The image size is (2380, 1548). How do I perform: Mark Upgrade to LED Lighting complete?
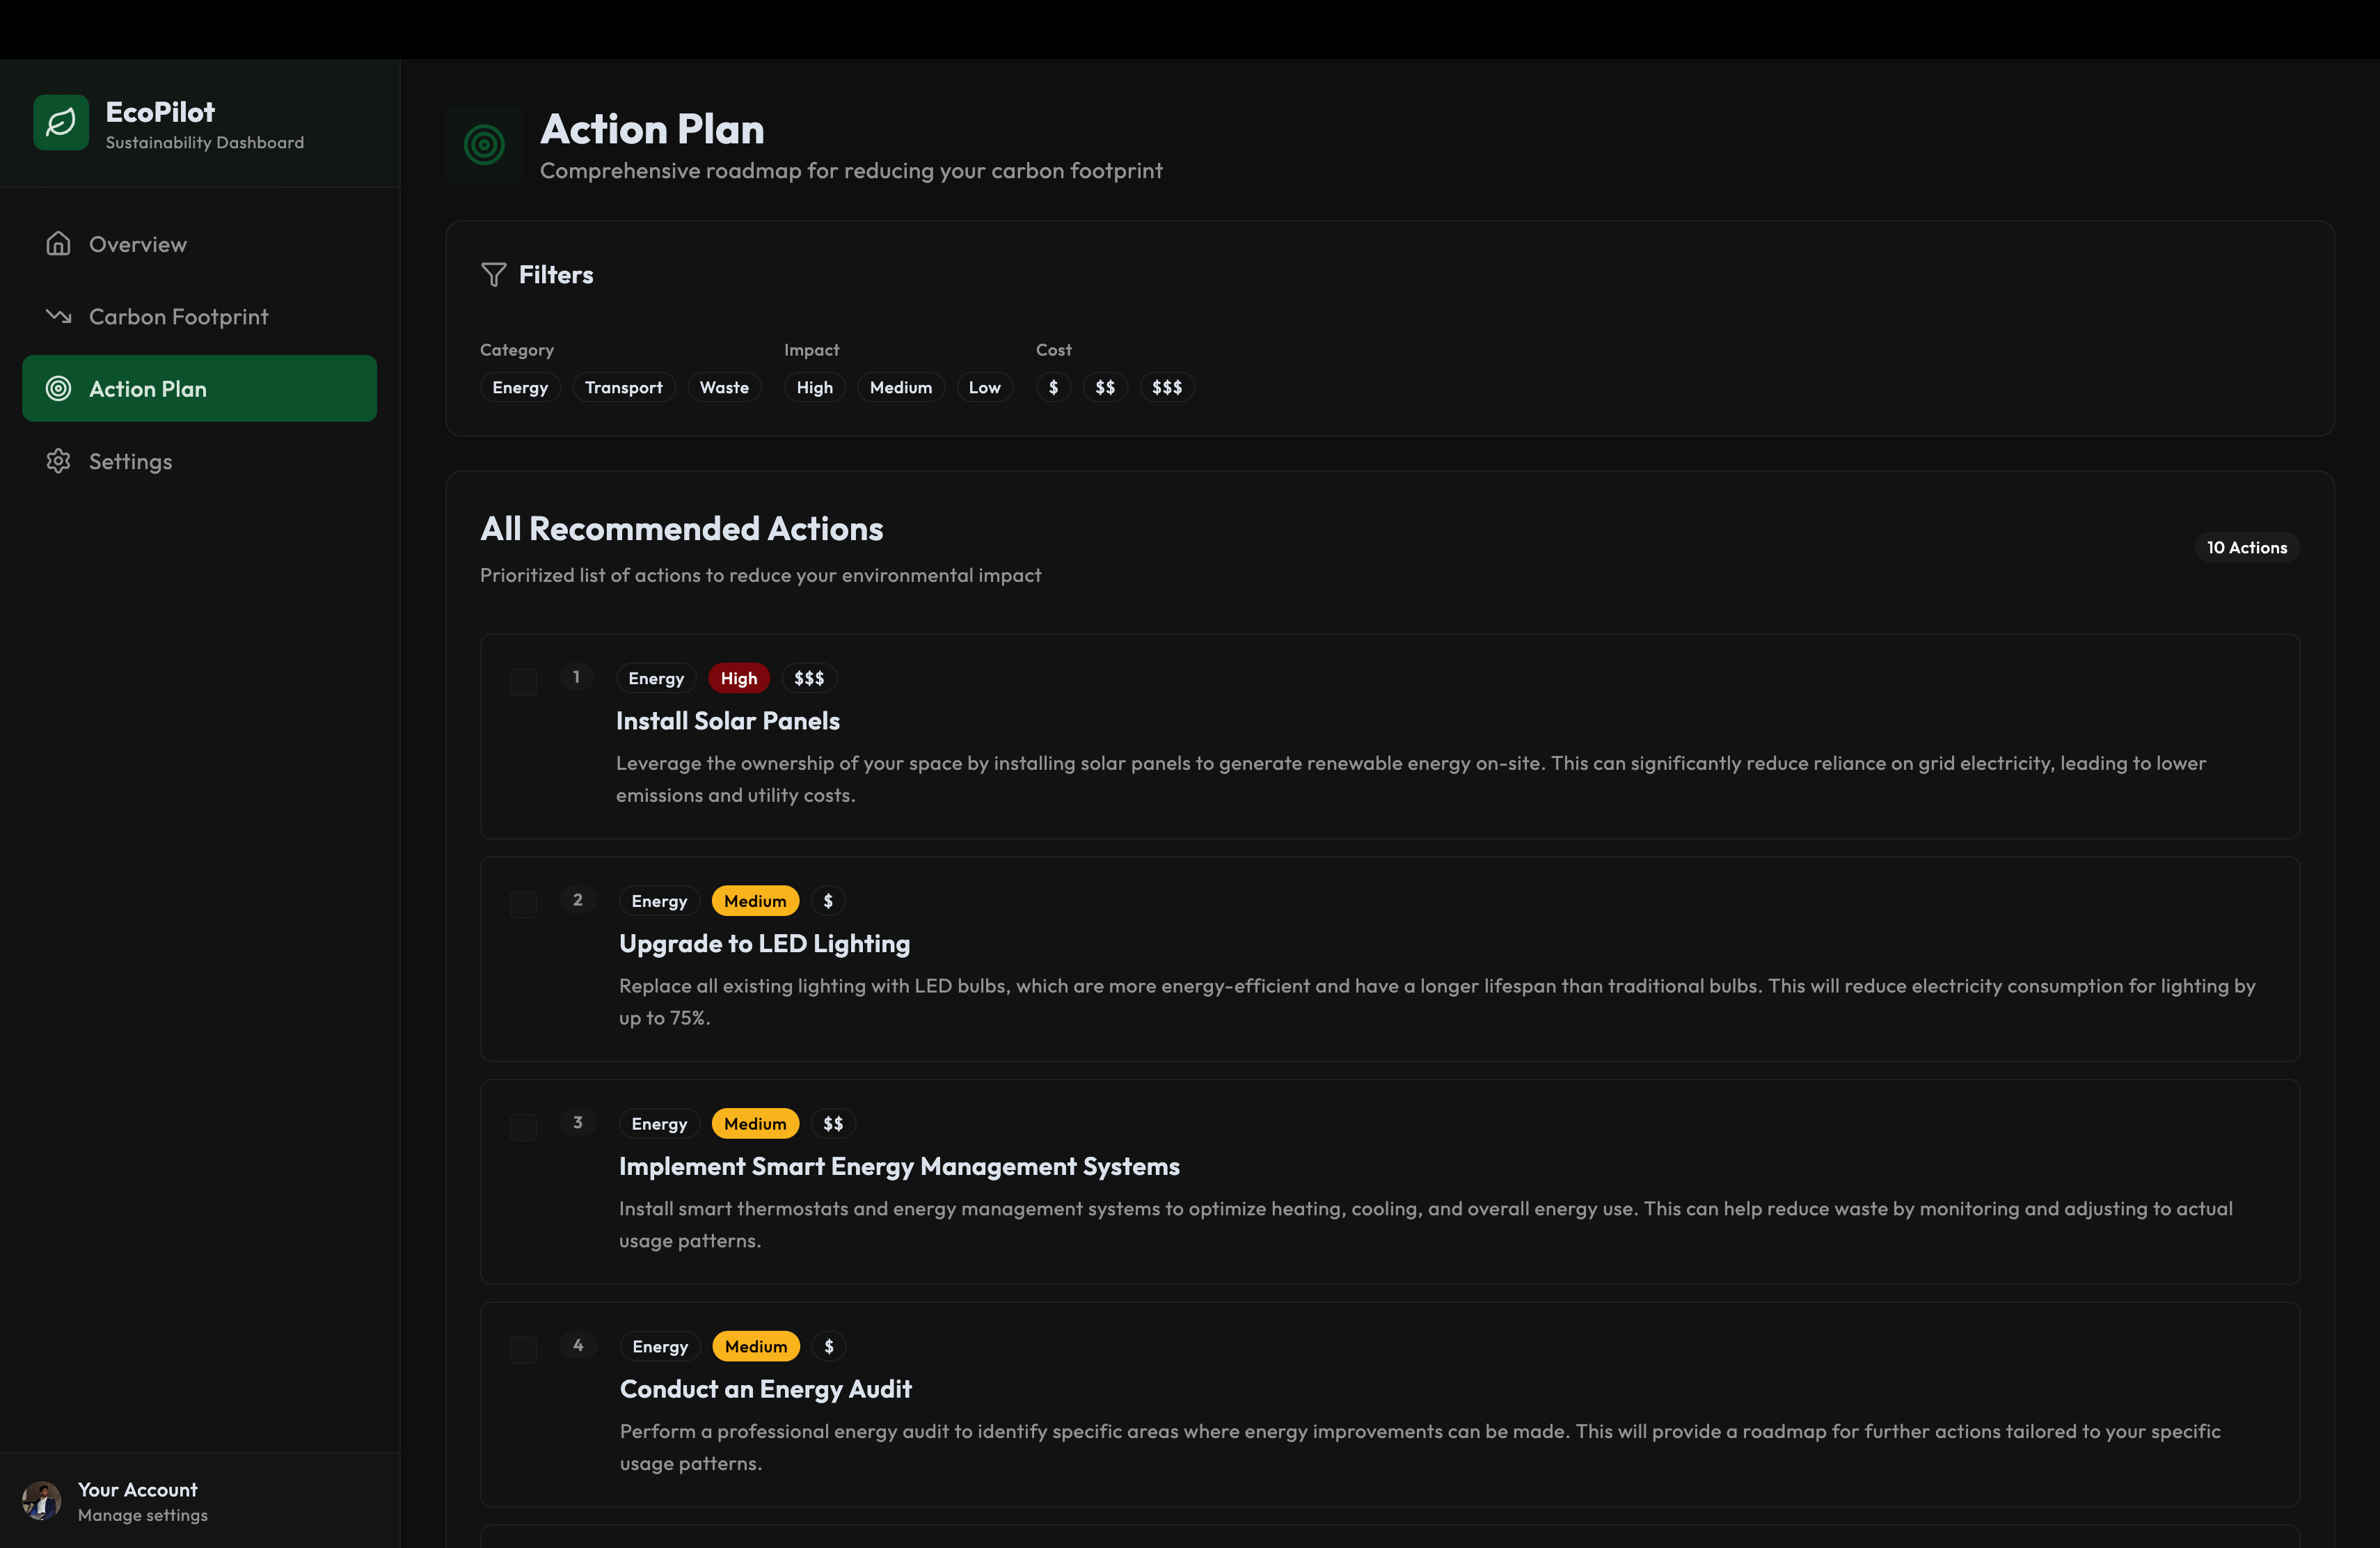click(x=523, y=905)
